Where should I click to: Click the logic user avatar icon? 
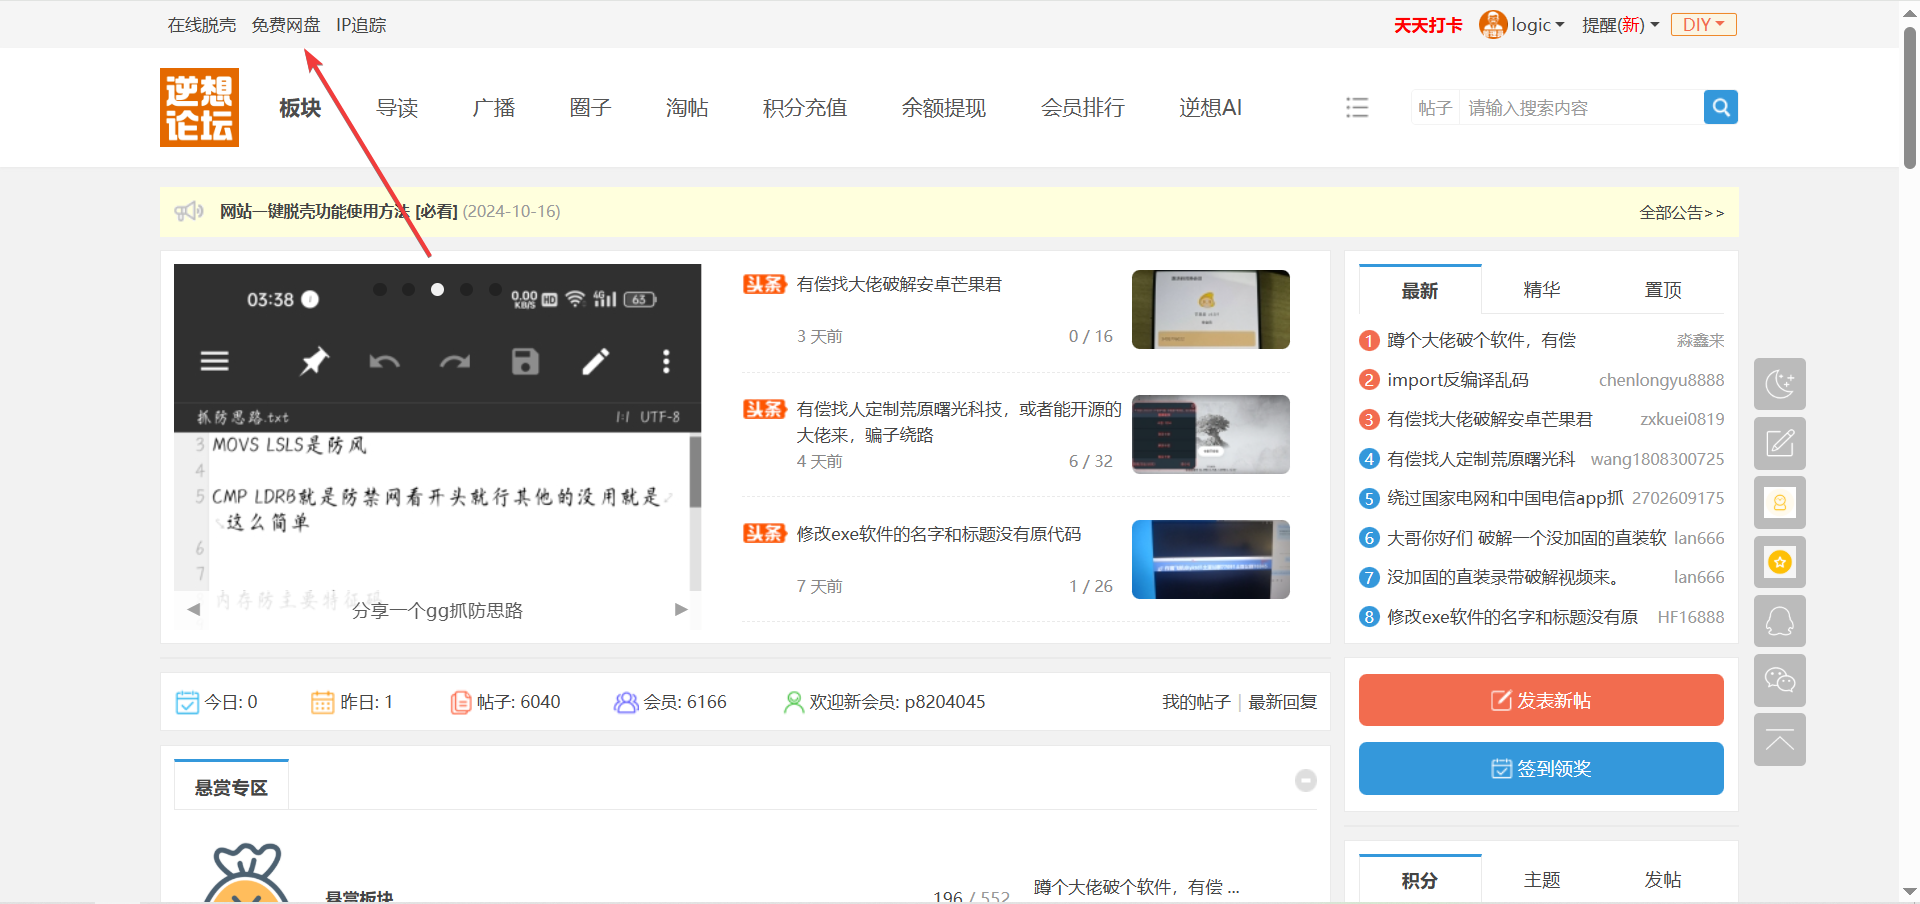1492,24
